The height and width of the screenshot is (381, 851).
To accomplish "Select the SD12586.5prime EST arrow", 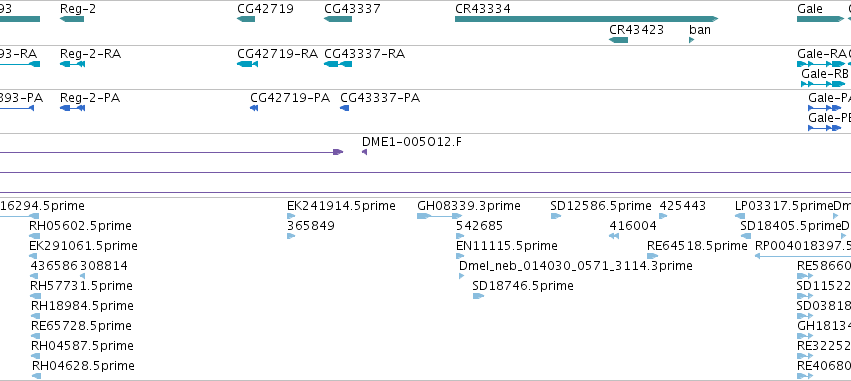I will (x=555, y=216).
